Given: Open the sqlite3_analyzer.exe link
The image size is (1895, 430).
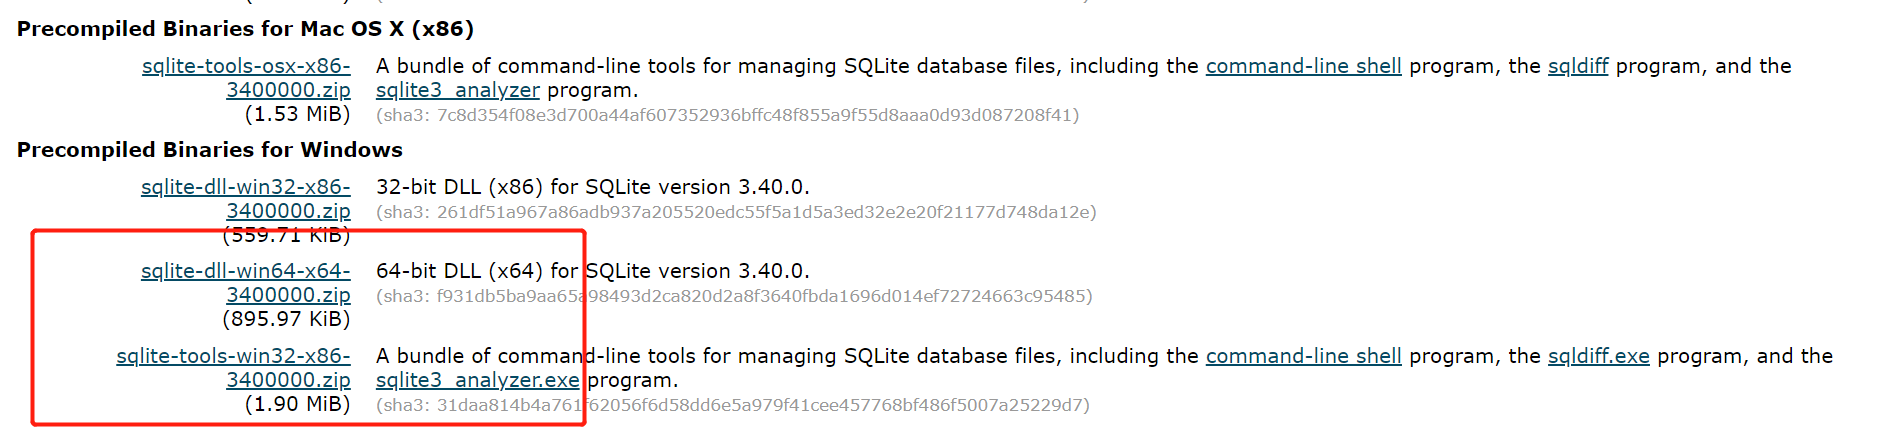Looking at the screenshot, I should 477,381.
